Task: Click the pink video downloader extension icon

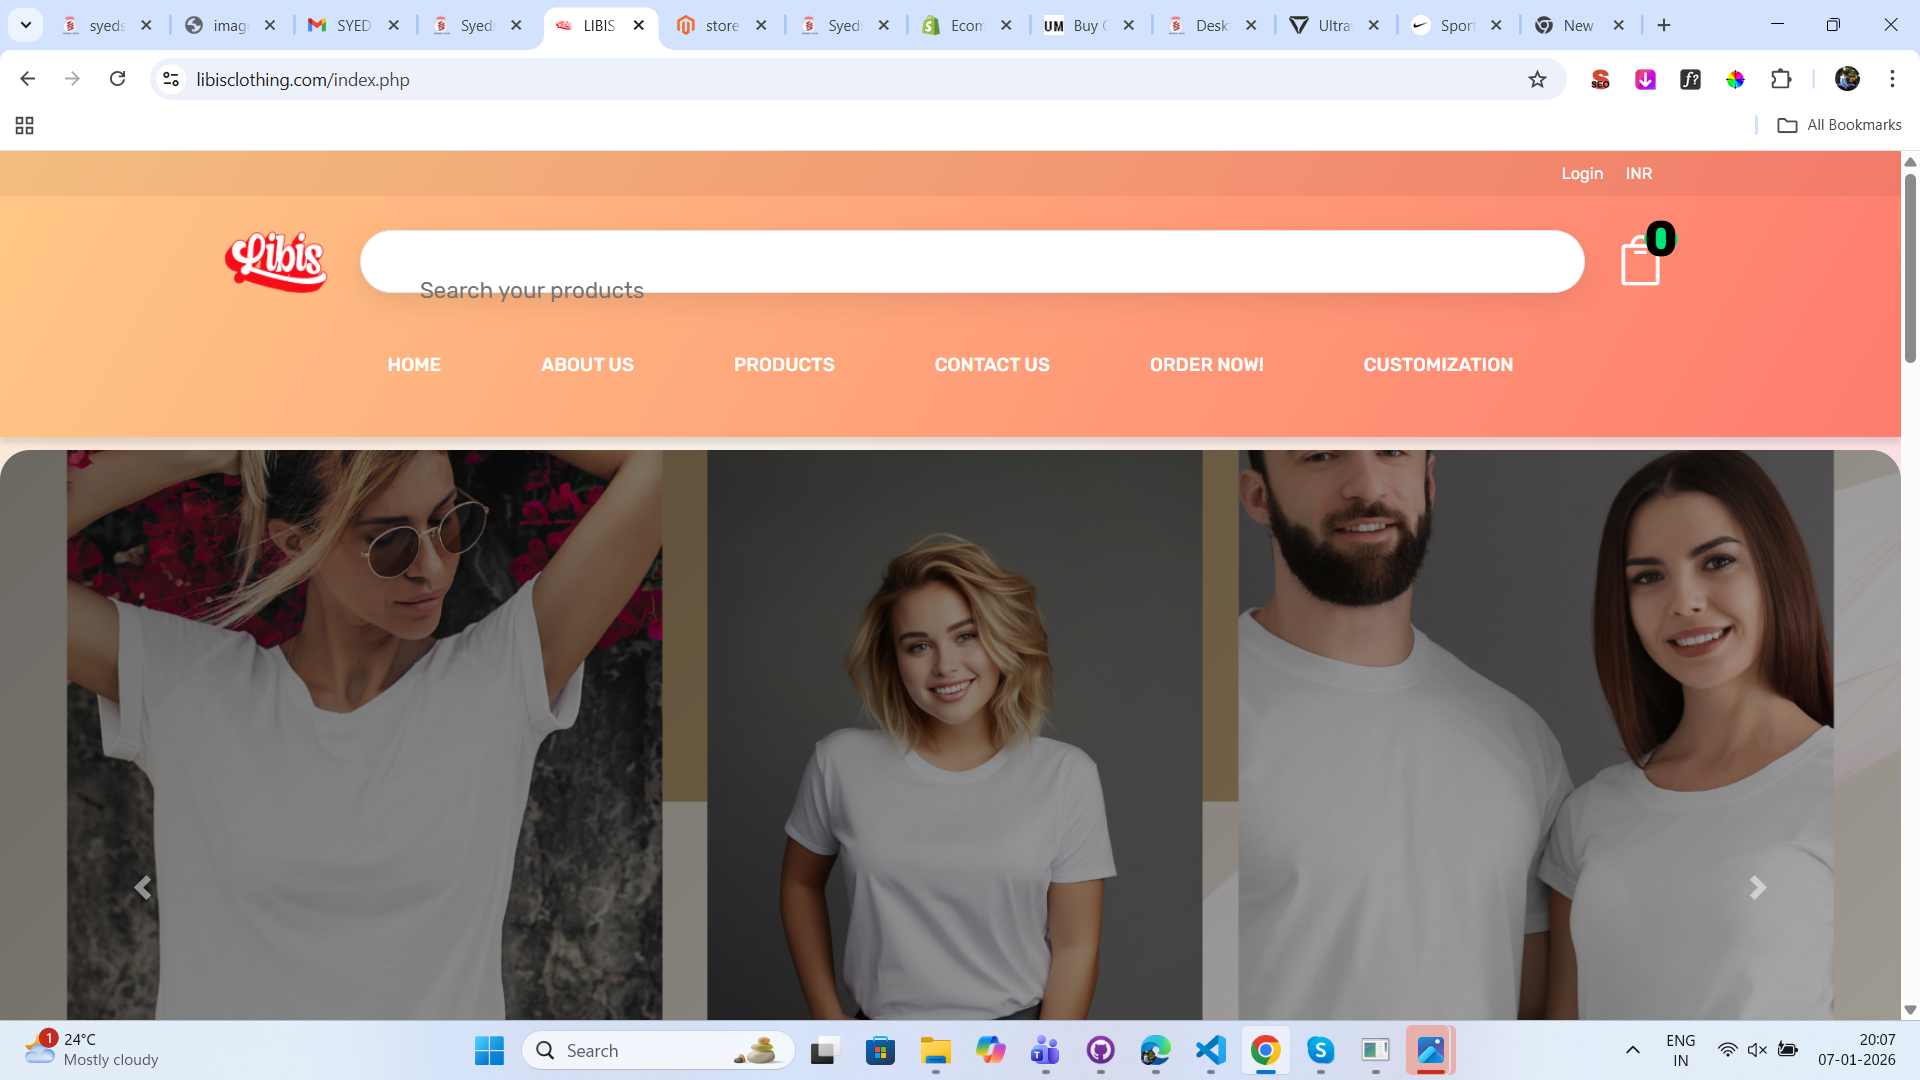Action: point(1645,79)
